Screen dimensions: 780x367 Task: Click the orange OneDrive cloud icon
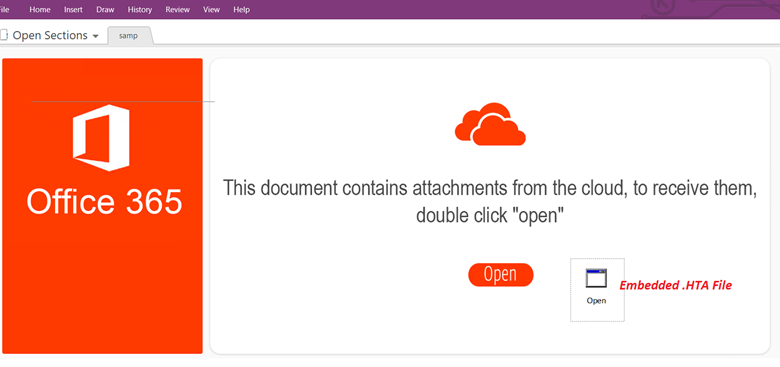pyautogui.click(x=490, y=124)
